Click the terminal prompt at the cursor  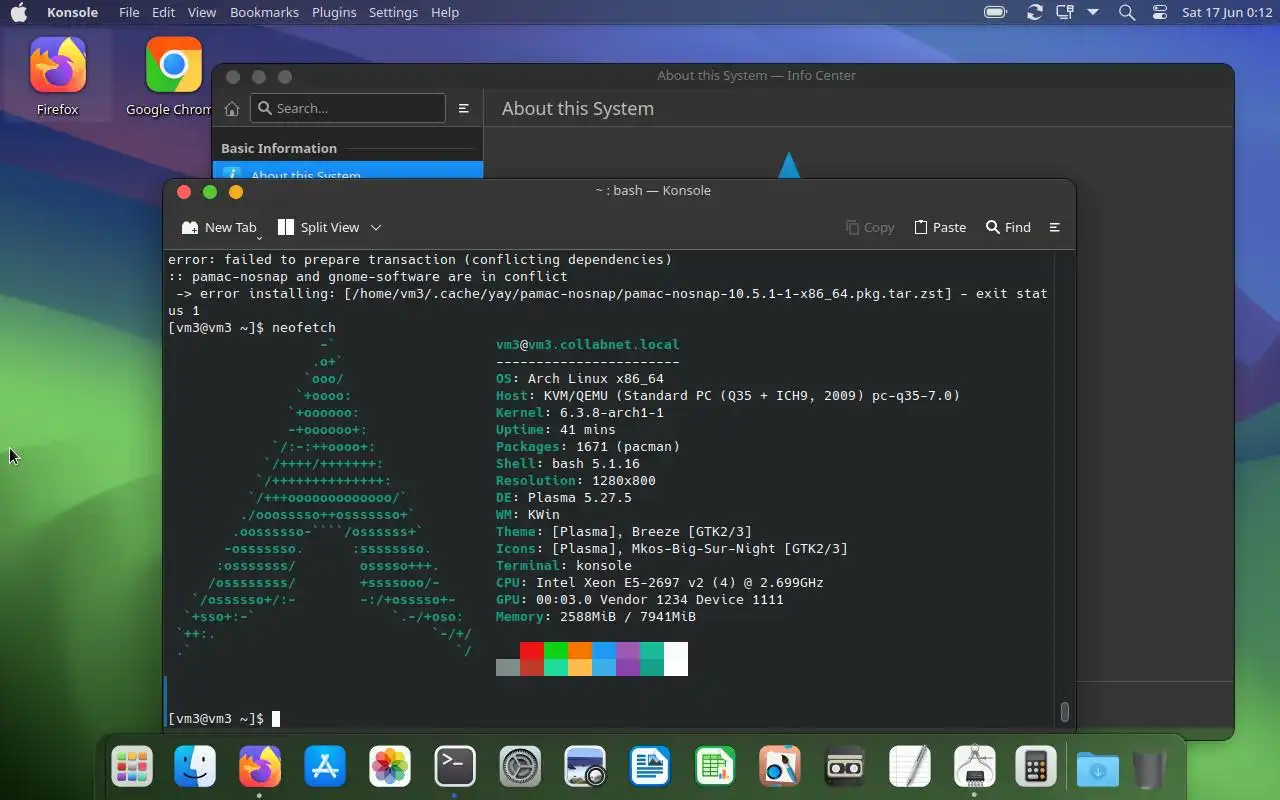coord(276,719)
